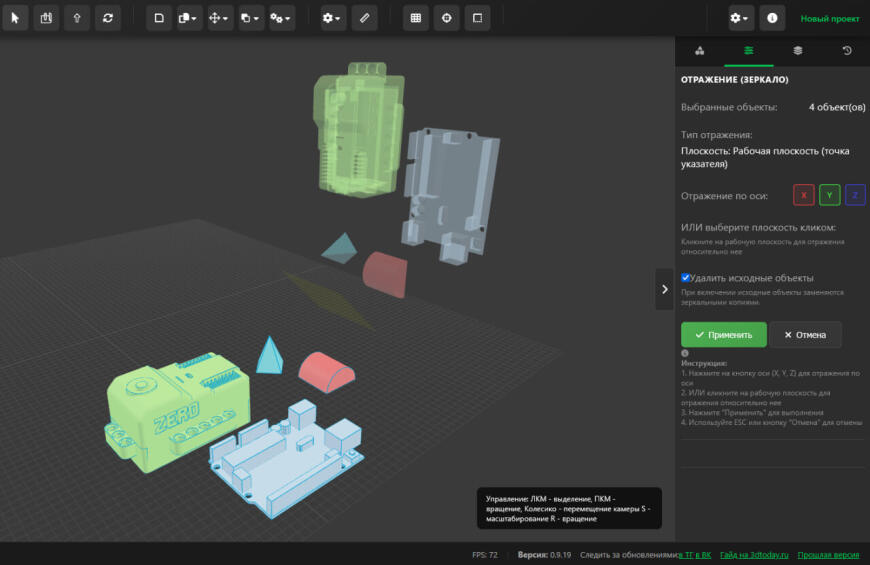Click the mirrored Arduino board preview
The image size is (870, 565).
tap(450, 195)
